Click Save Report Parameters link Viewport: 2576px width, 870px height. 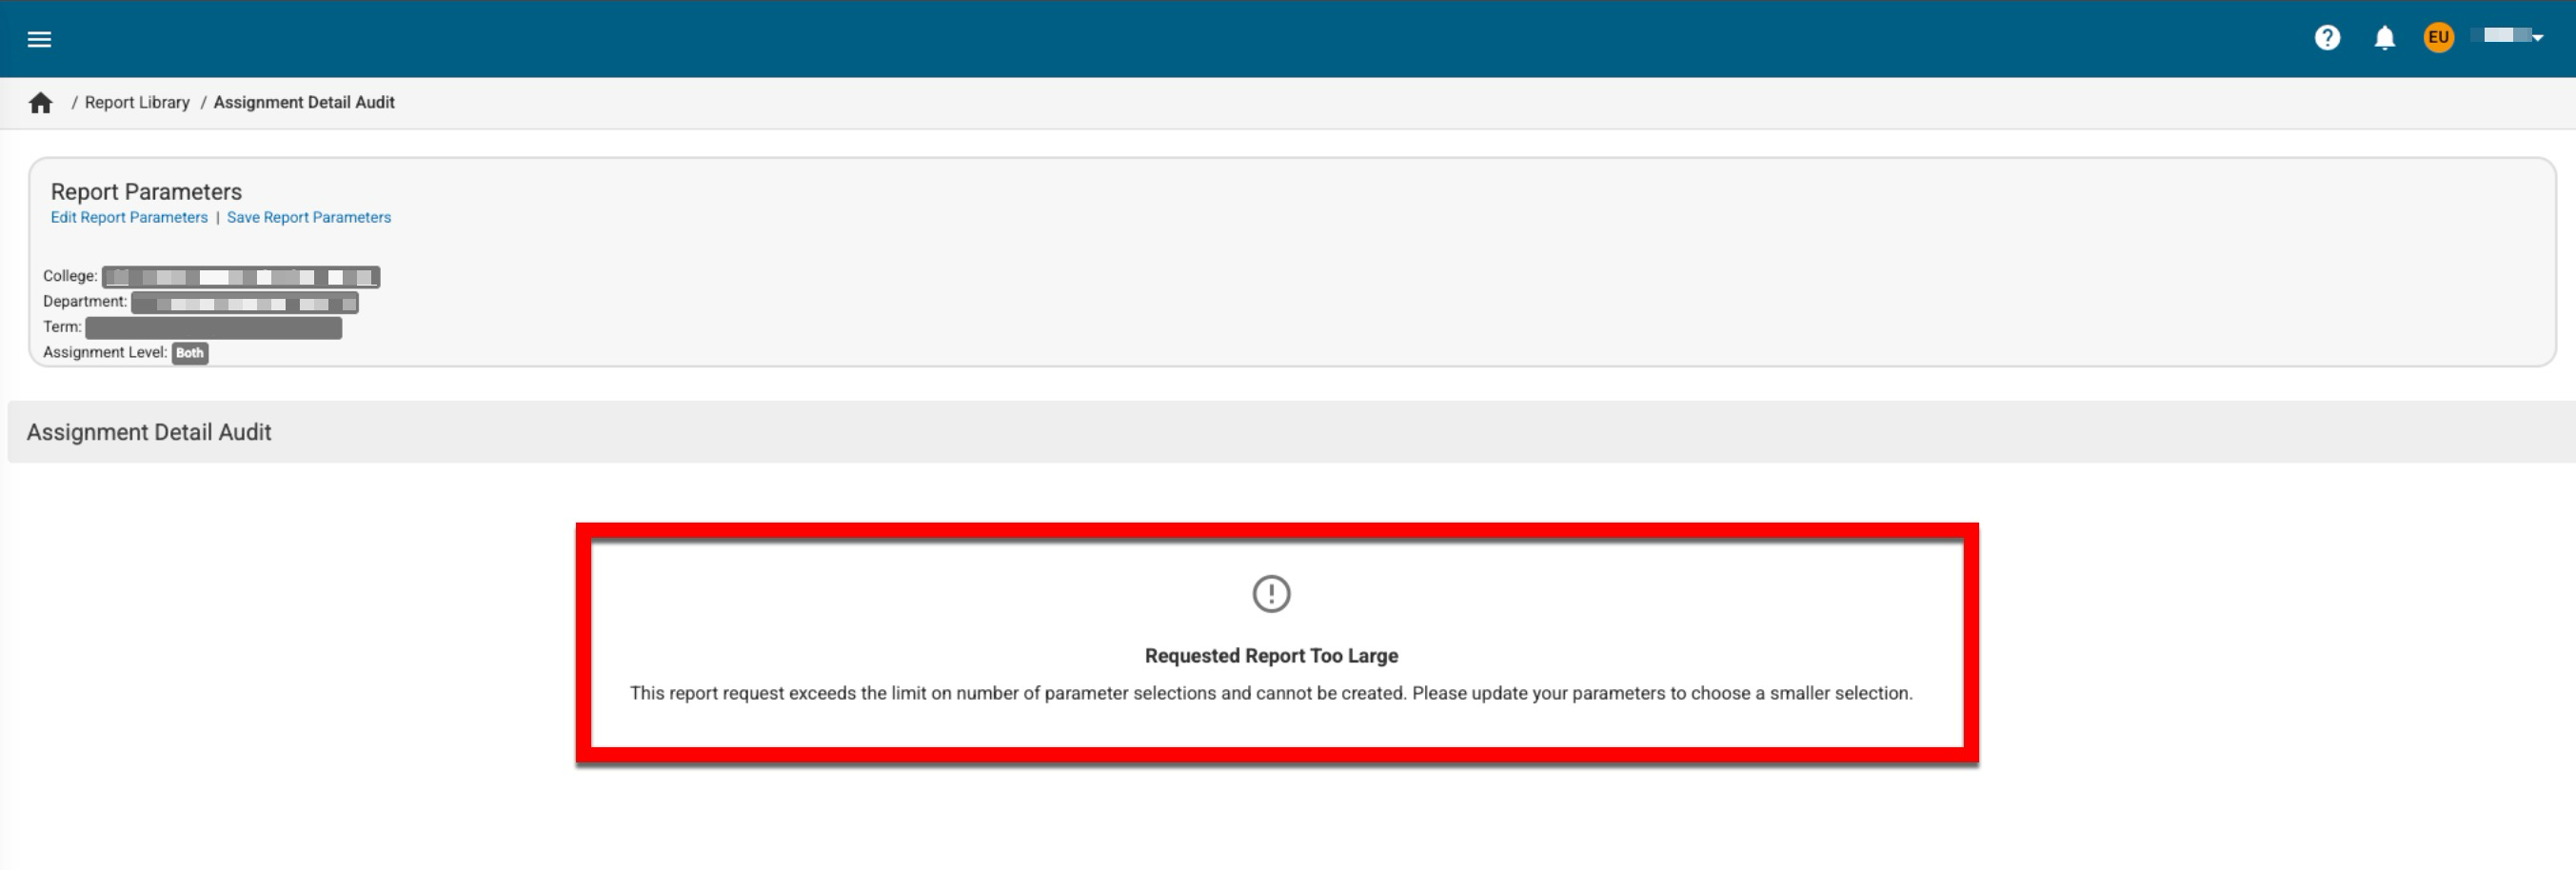(x=309, y=218)
